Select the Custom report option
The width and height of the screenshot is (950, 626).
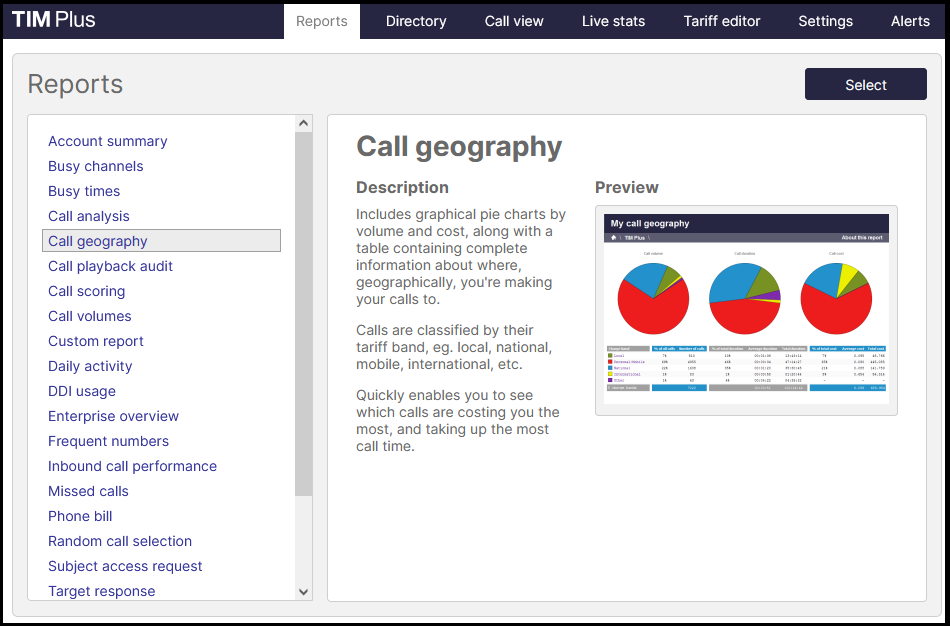click(95, 341)
